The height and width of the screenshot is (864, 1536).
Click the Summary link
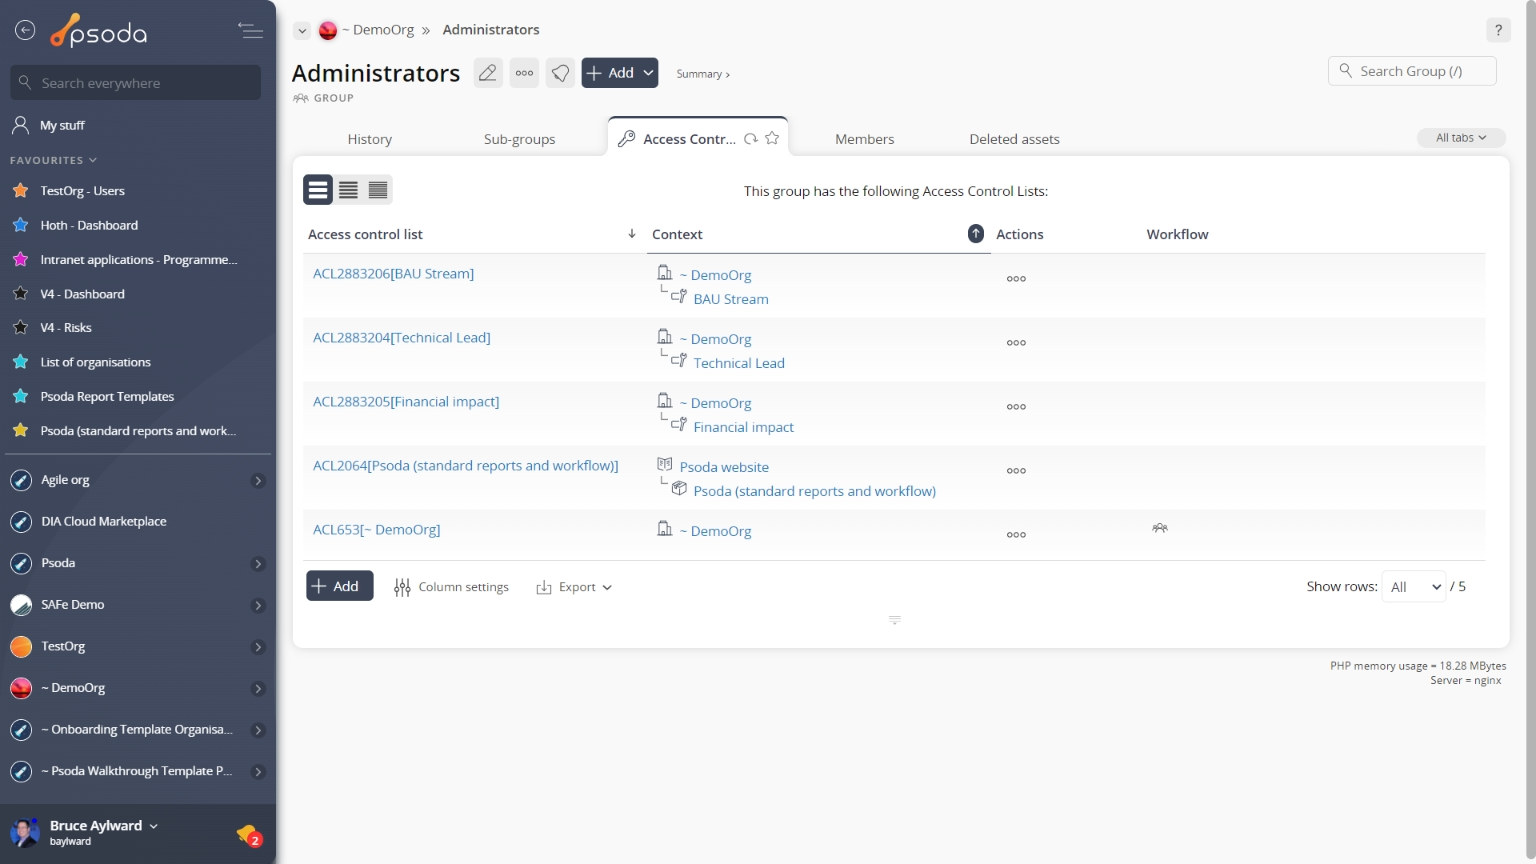[x=702, y=74]
